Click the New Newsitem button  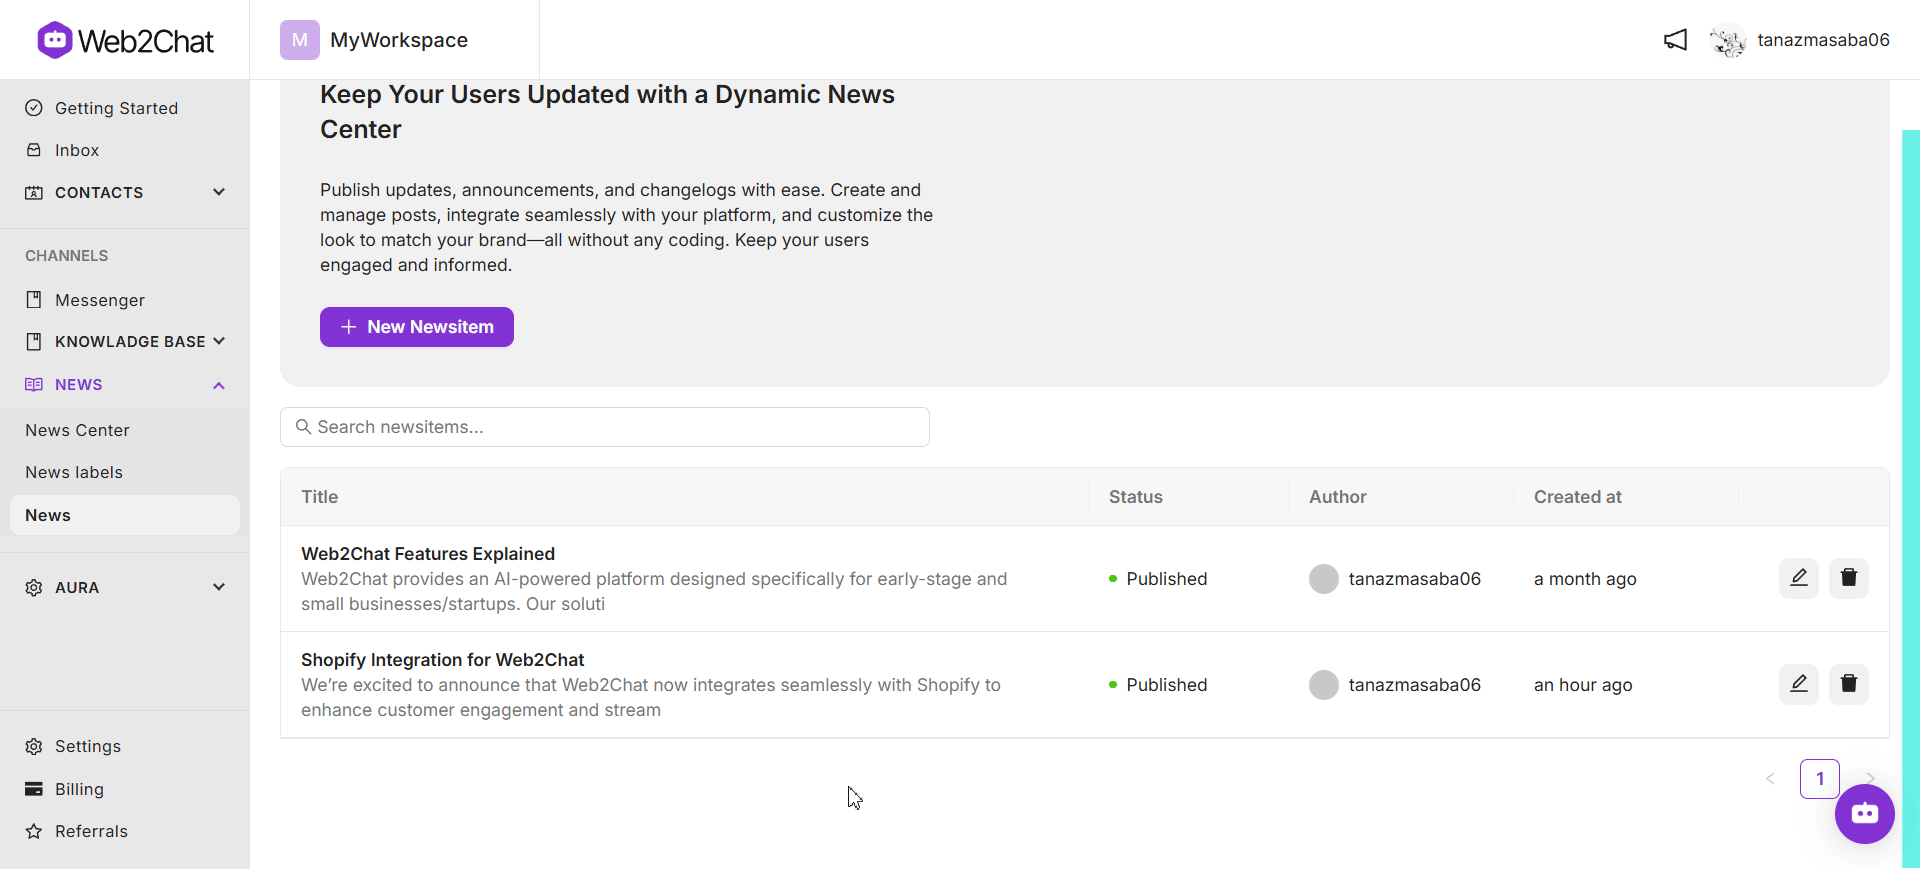click(x=417, y=327)
